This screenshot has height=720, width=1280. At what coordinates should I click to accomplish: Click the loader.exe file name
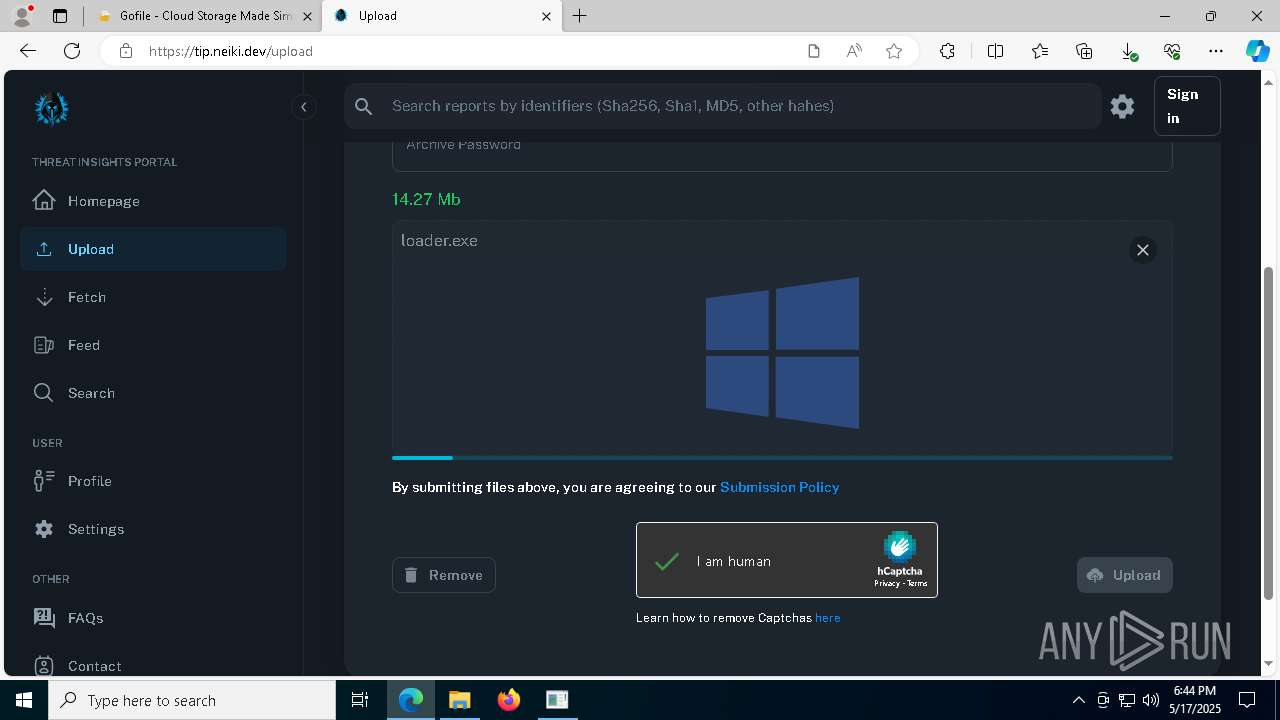click(x=439, y=241)
